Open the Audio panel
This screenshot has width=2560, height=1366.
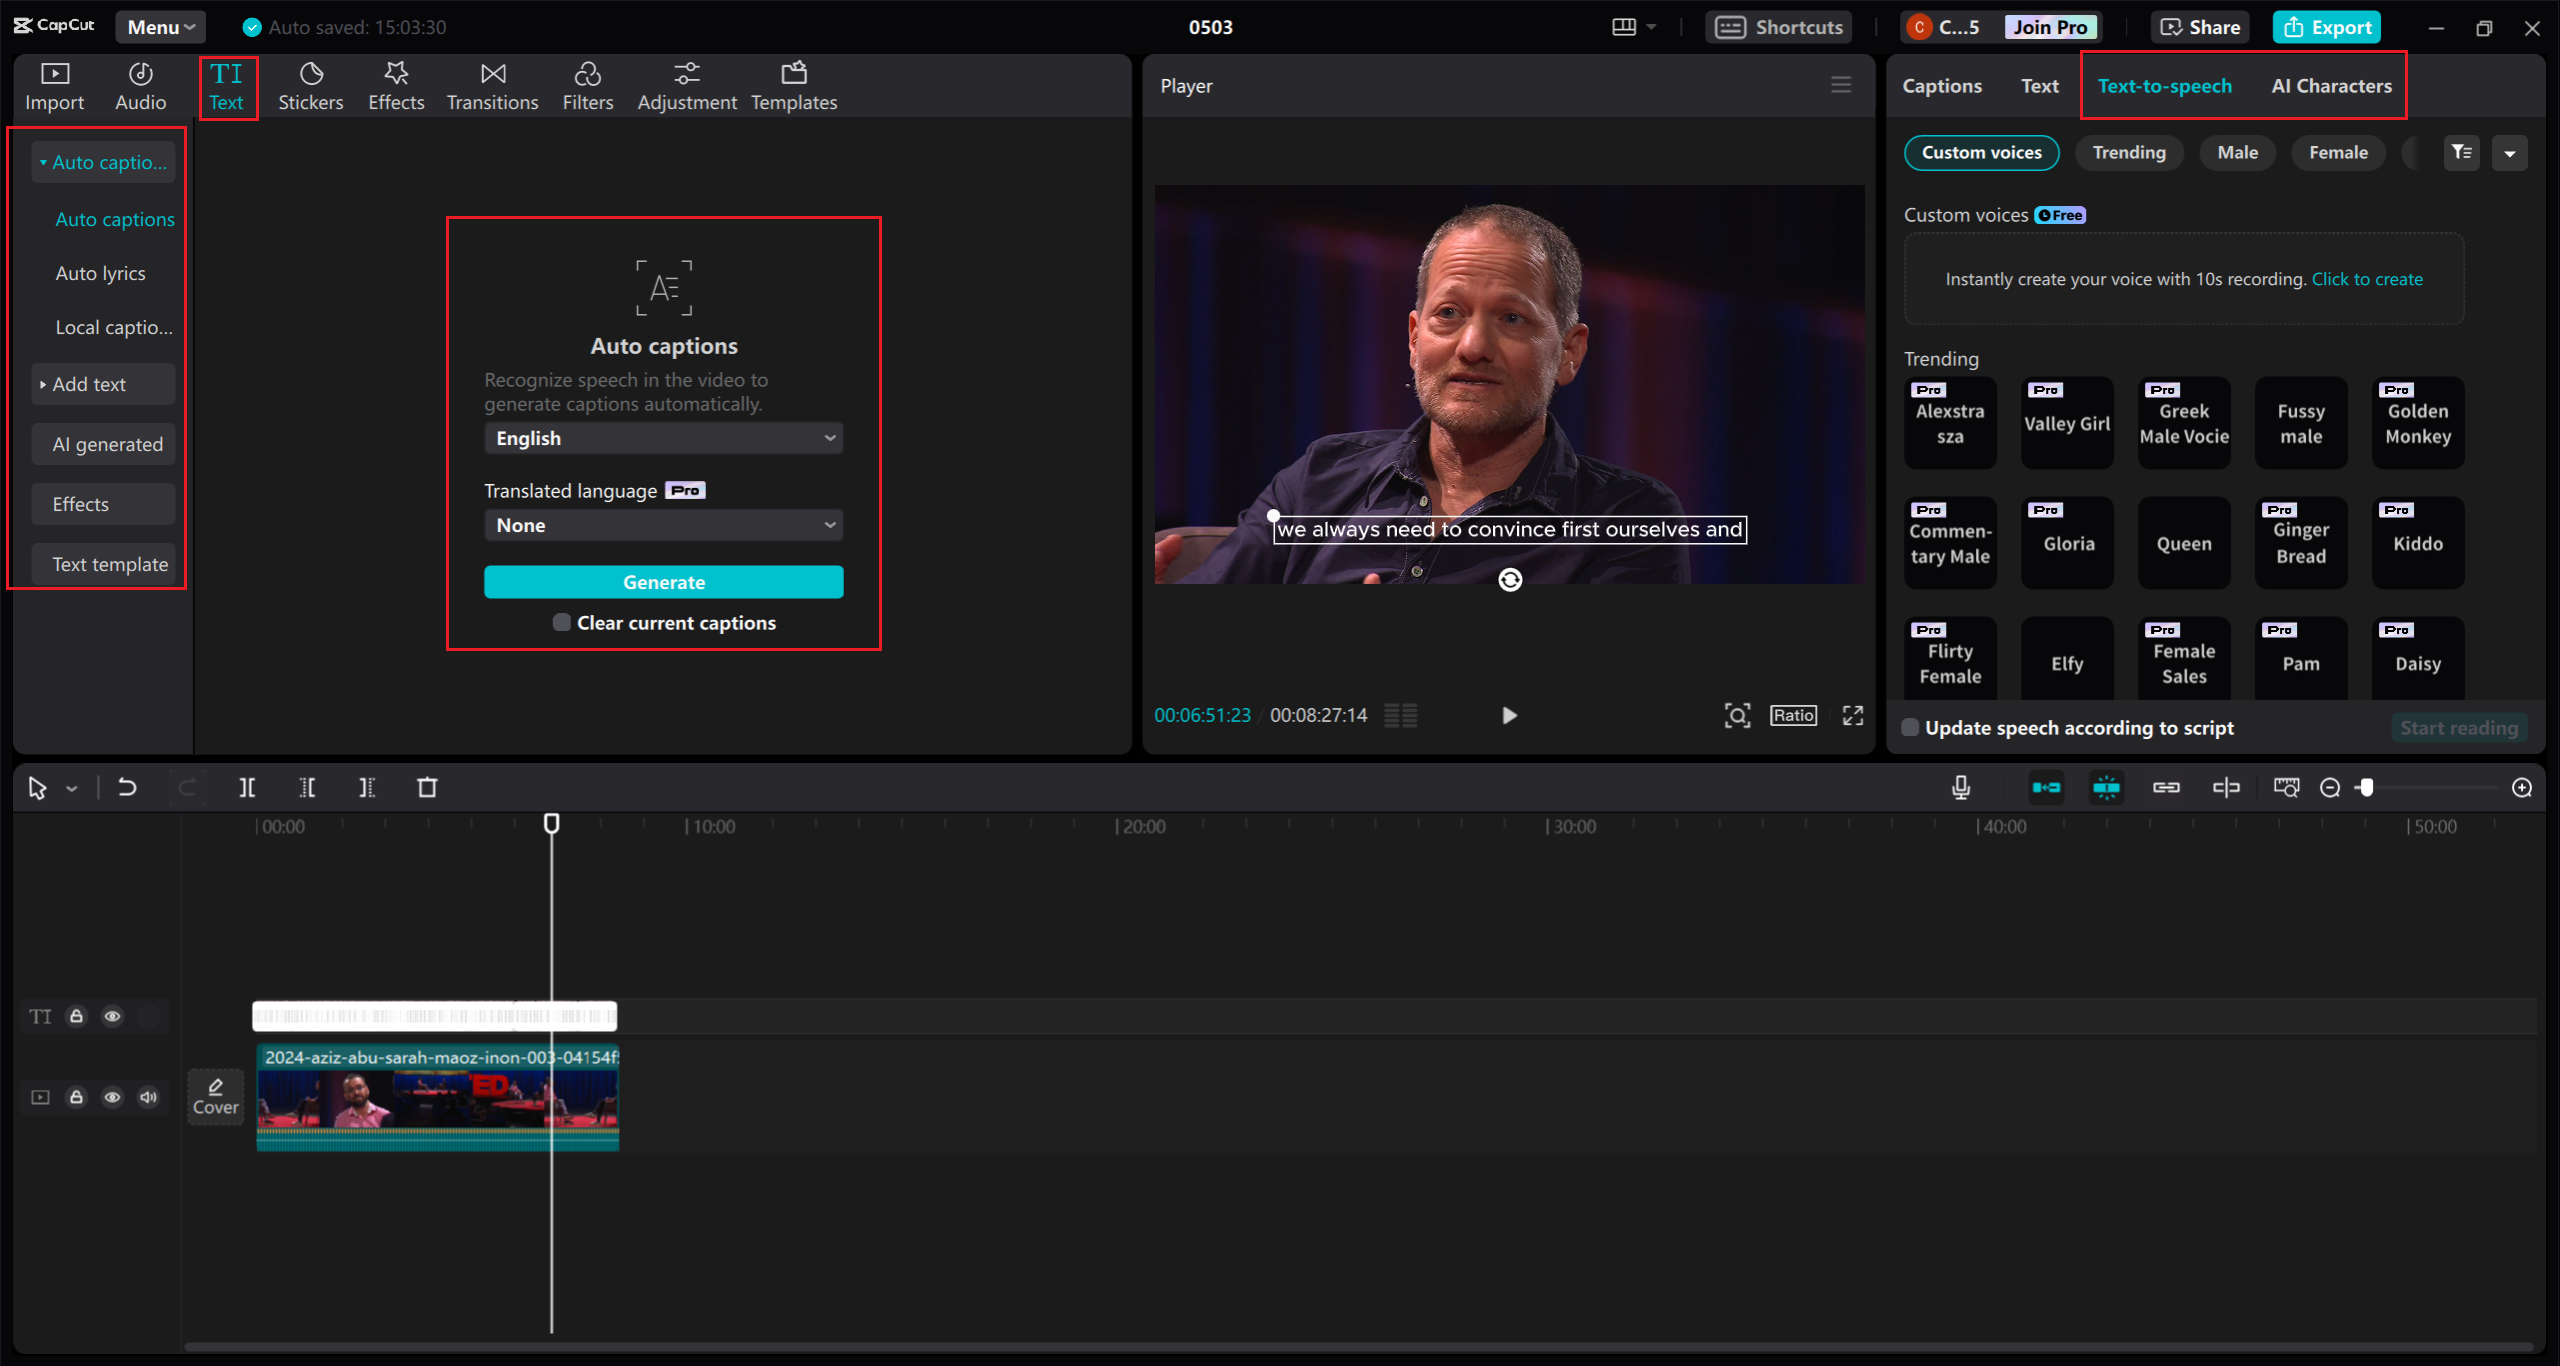pyautogui.click(x=140, y=85)
